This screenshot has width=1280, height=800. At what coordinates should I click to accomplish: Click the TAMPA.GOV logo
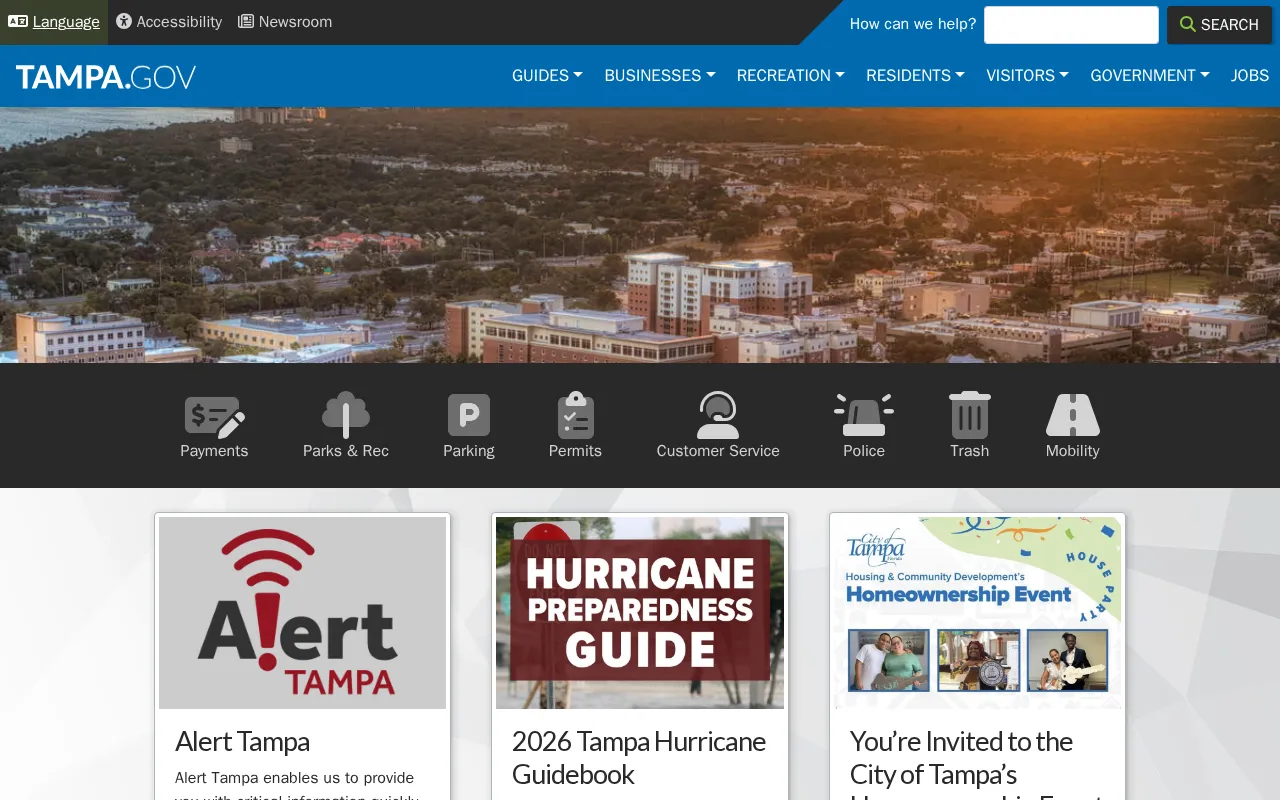(106, 77)
